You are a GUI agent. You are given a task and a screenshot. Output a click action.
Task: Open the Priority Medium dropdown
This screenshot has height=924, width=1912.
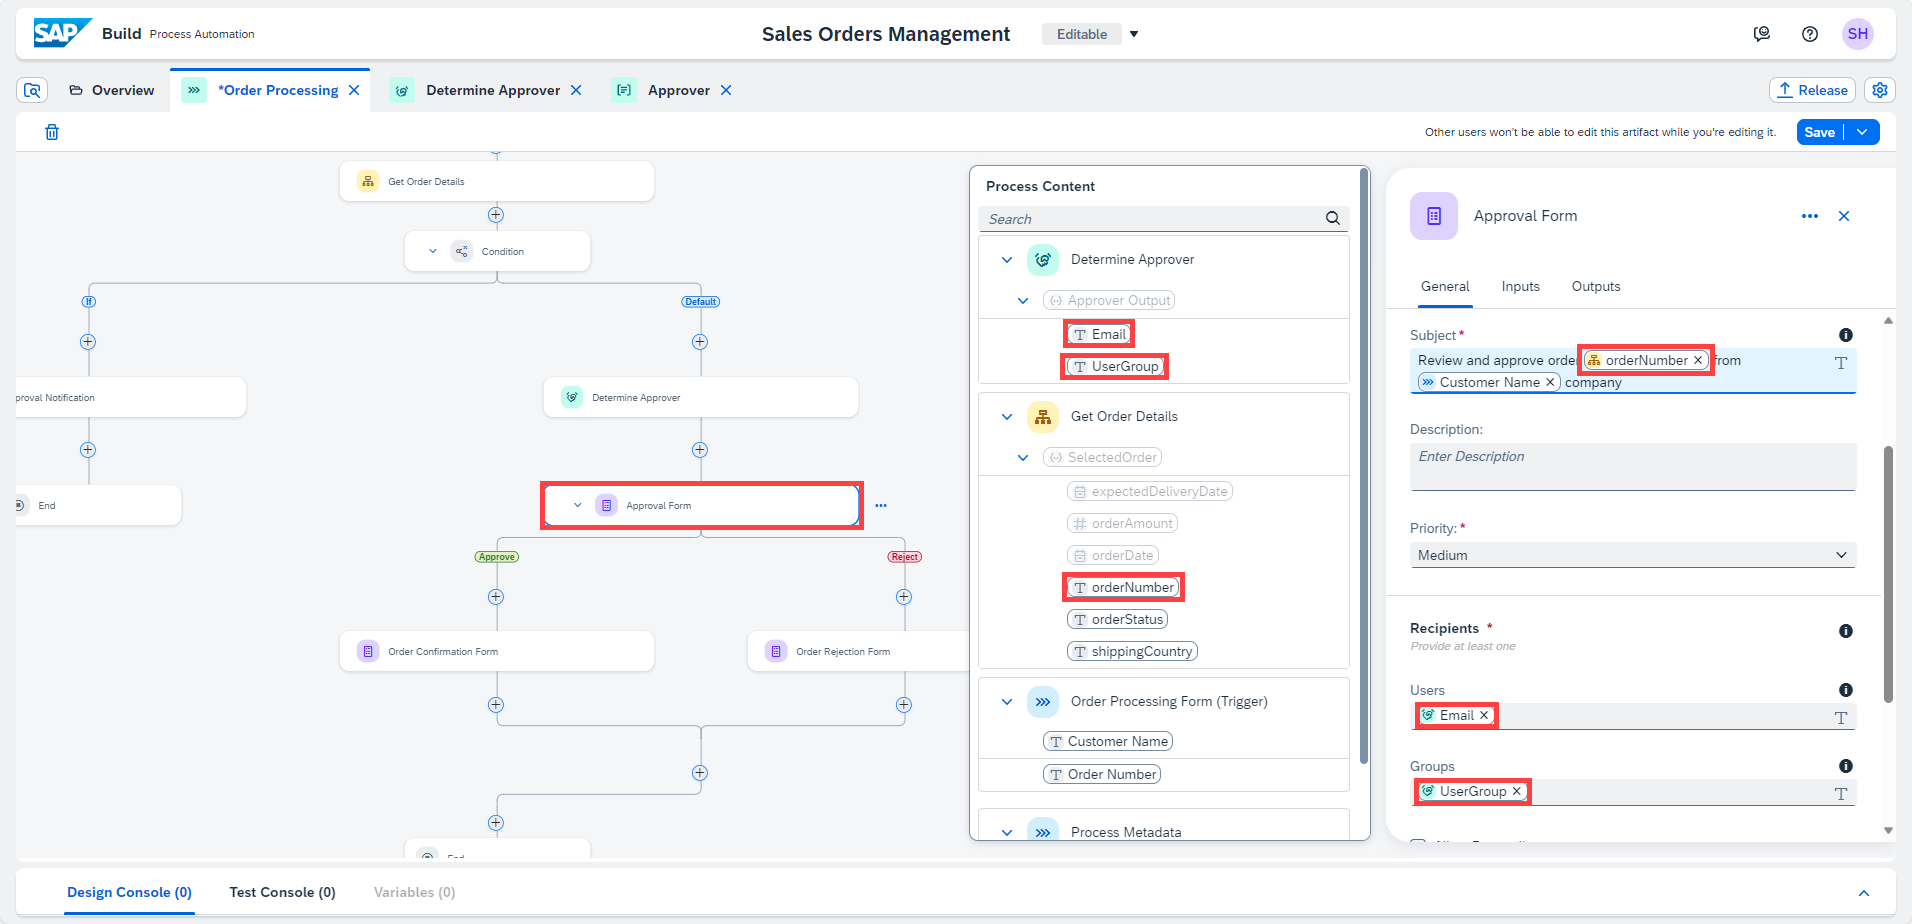pos(1632,555)
